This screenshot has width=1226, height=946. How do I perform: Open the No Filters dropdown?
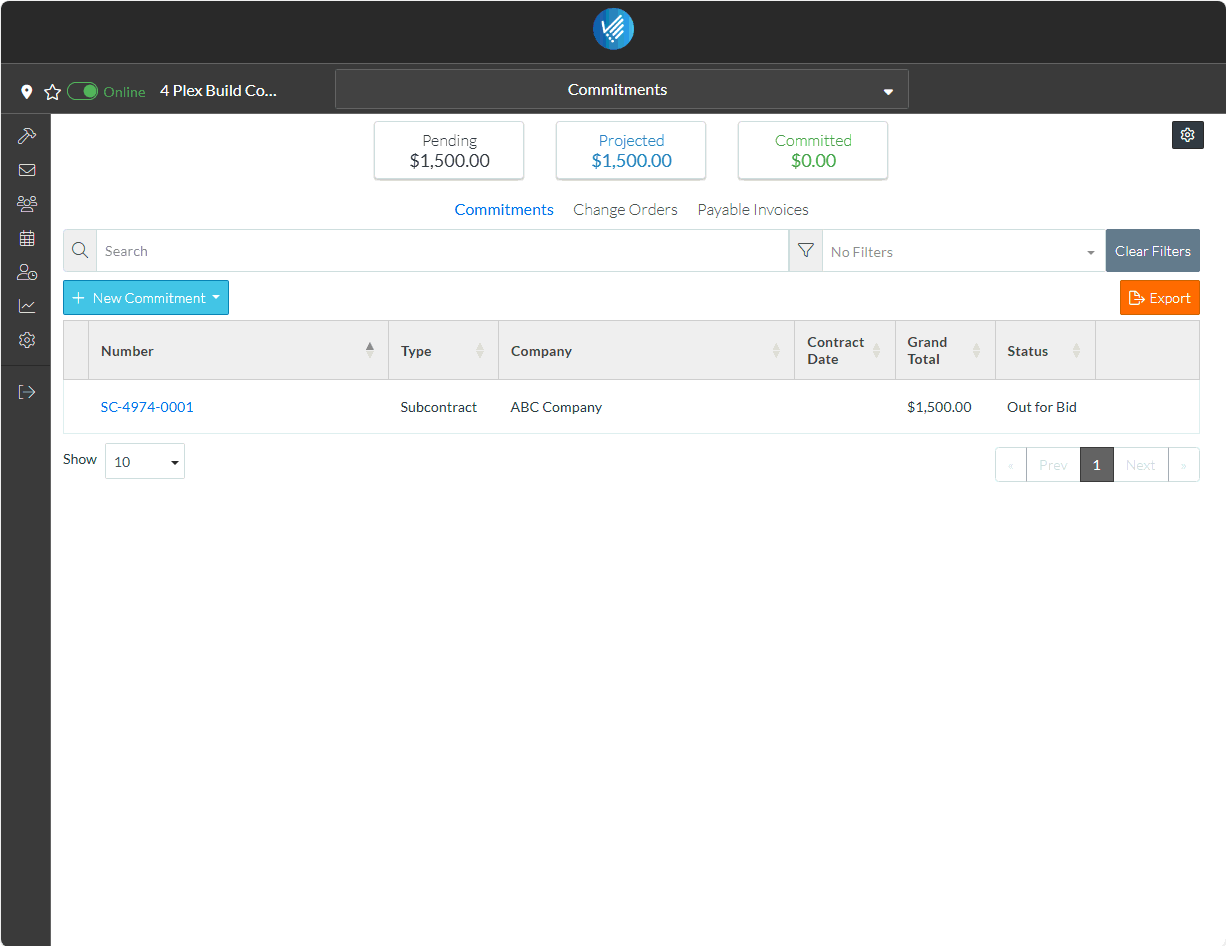pos(964,252)
